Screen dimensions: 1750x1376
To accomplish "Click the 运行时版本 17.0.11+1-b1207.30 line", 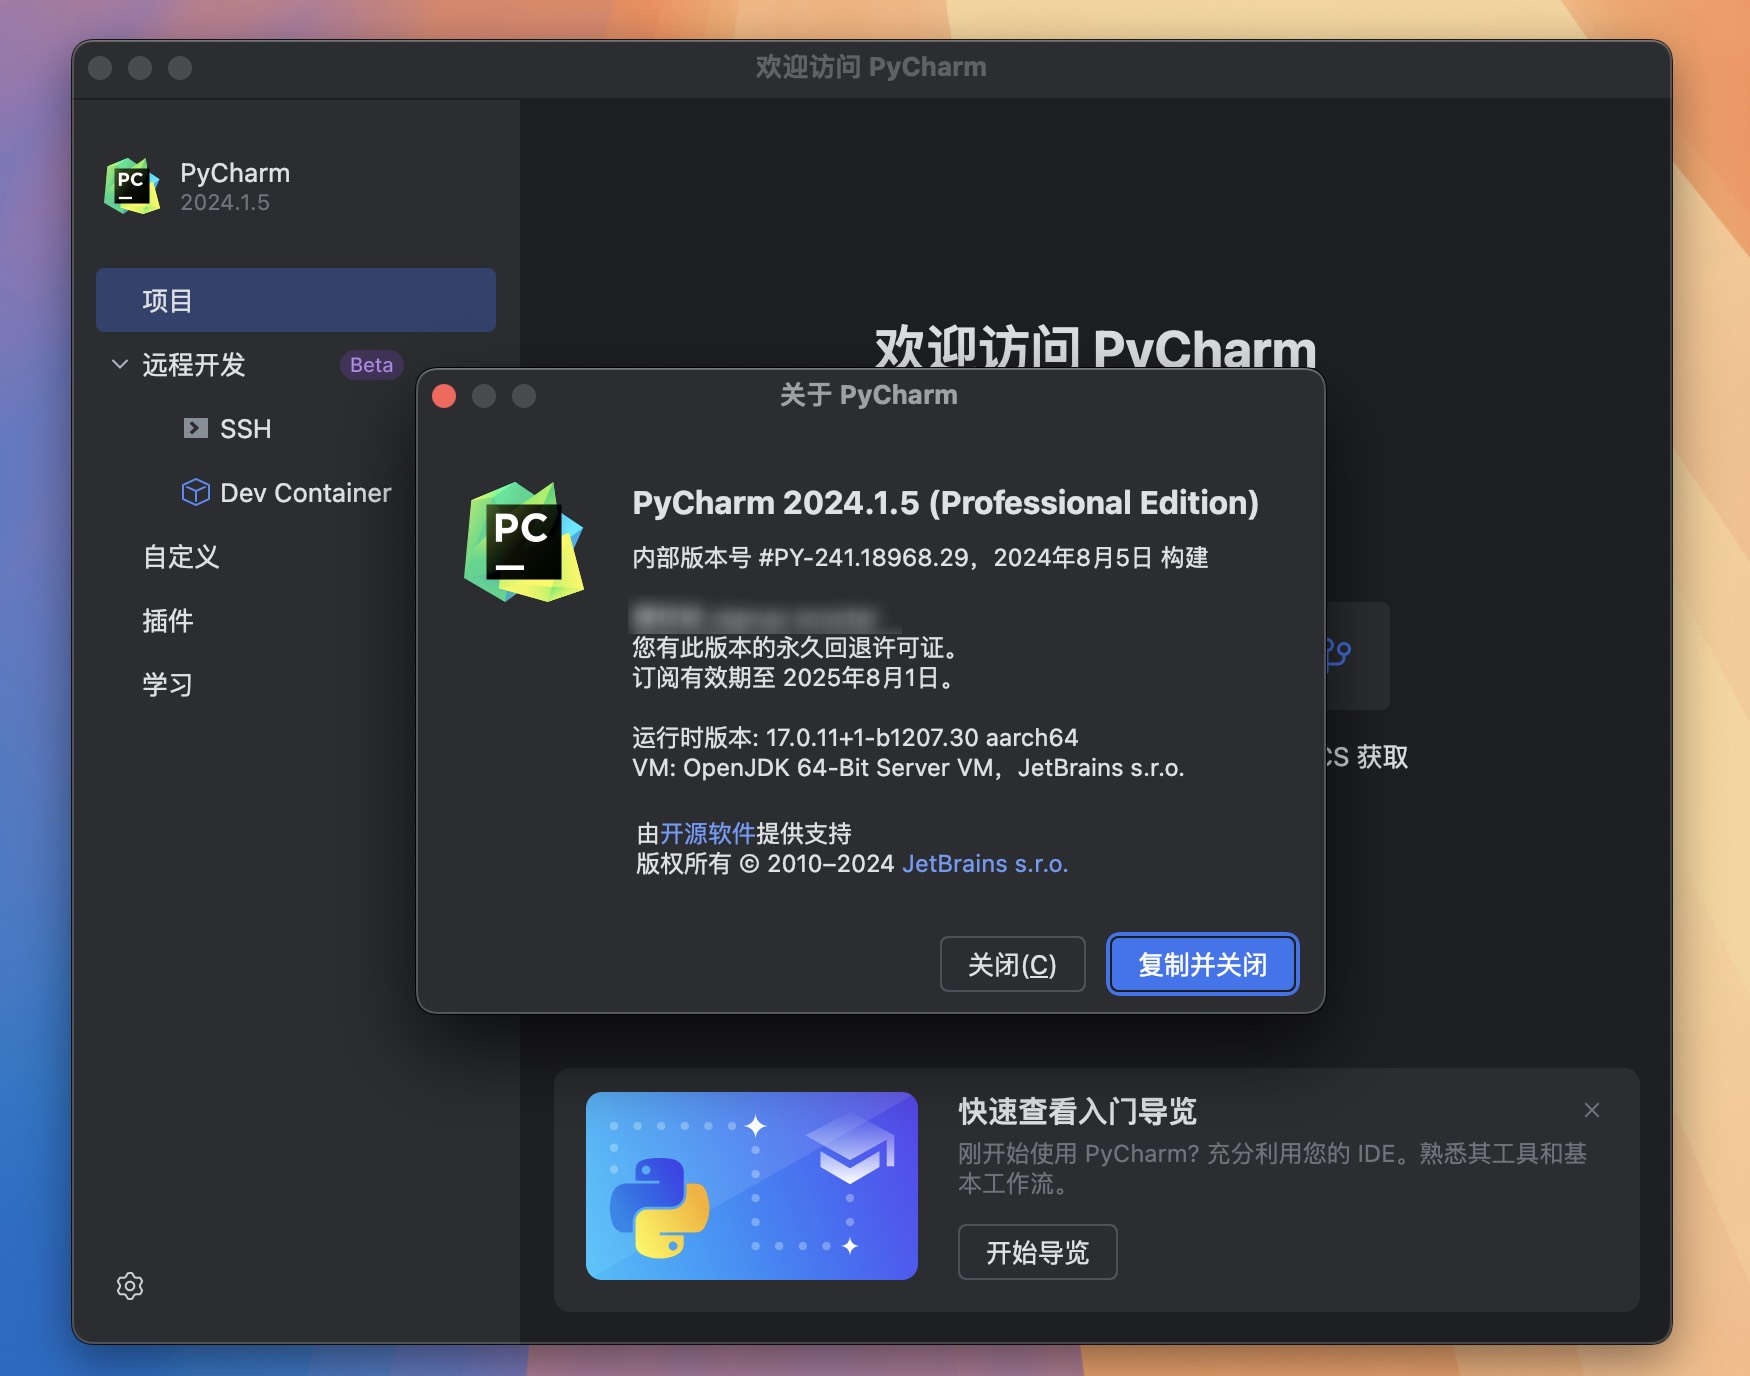I will [855, 737].
